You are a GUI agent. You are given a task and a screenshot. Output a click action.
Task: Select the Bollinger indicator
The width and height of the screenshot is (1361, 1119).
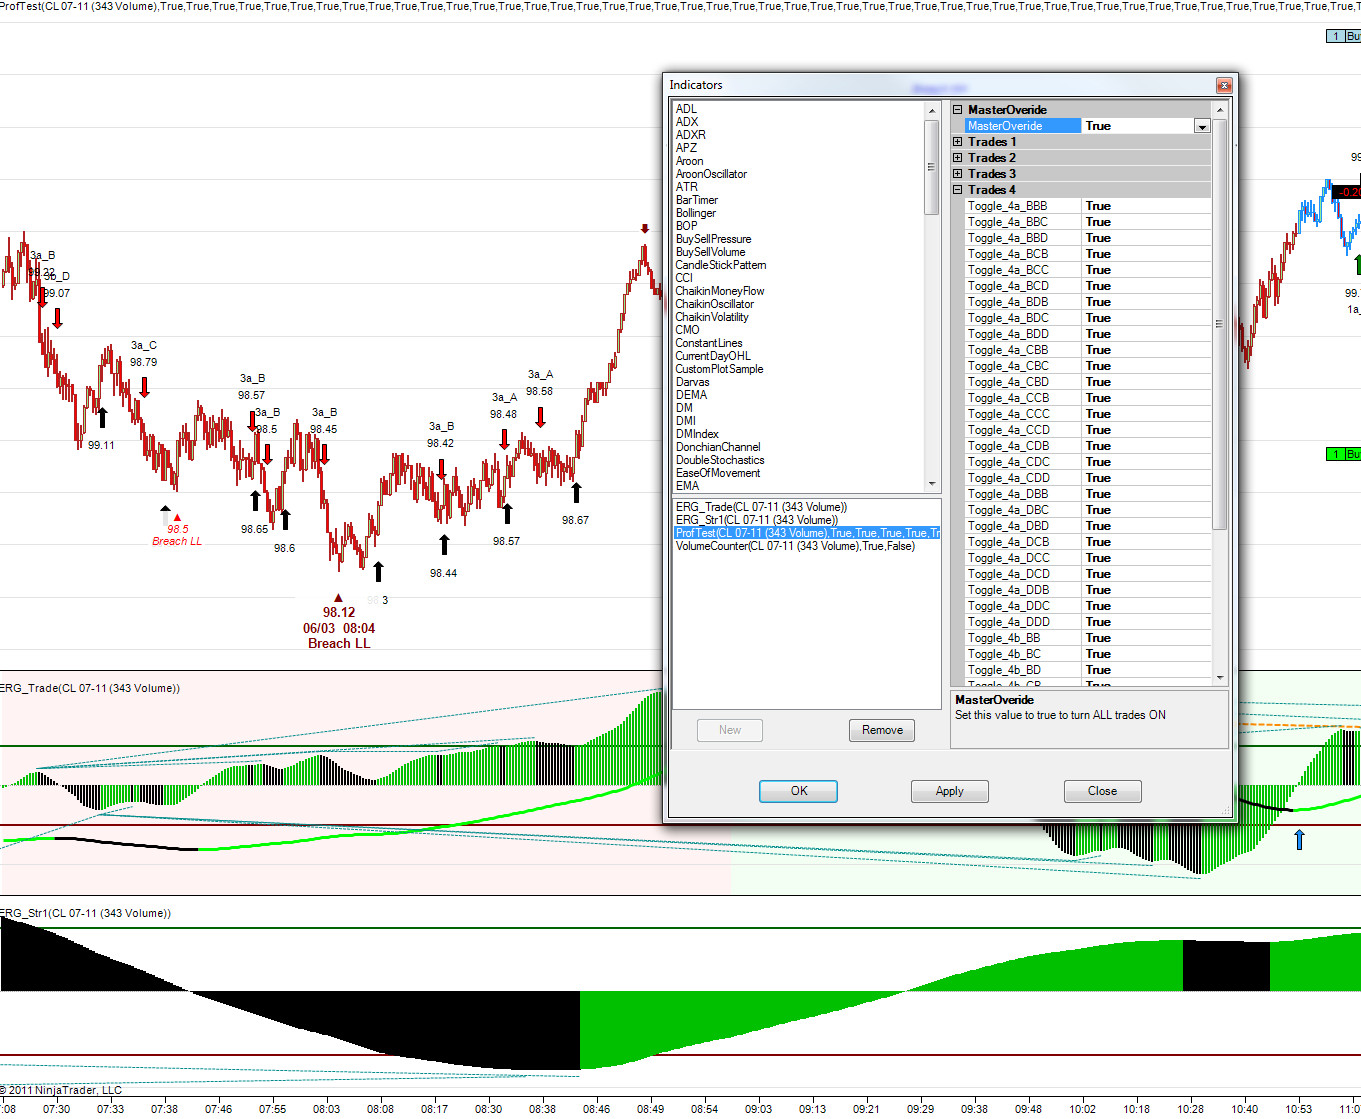click(695, 213)
